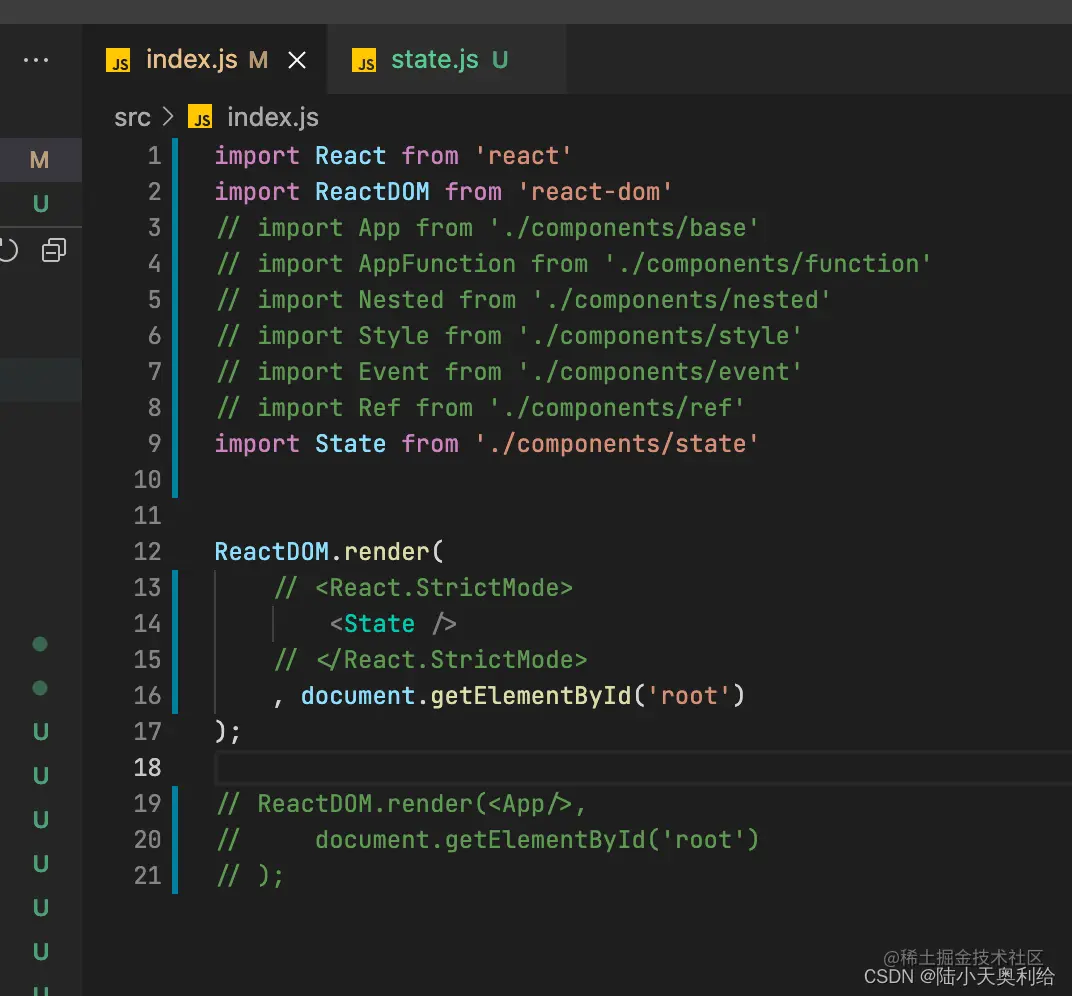Click the upper green dot in sidebar
1072x996 pixels.
(40, 644)
